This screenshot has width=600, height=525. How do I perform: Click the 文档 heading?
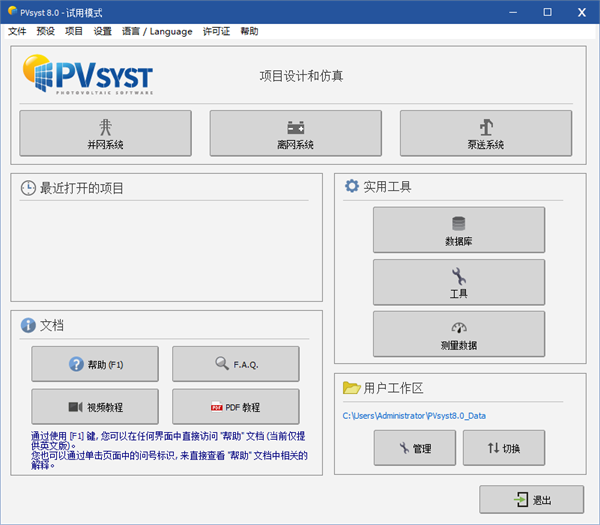[52, 325]
